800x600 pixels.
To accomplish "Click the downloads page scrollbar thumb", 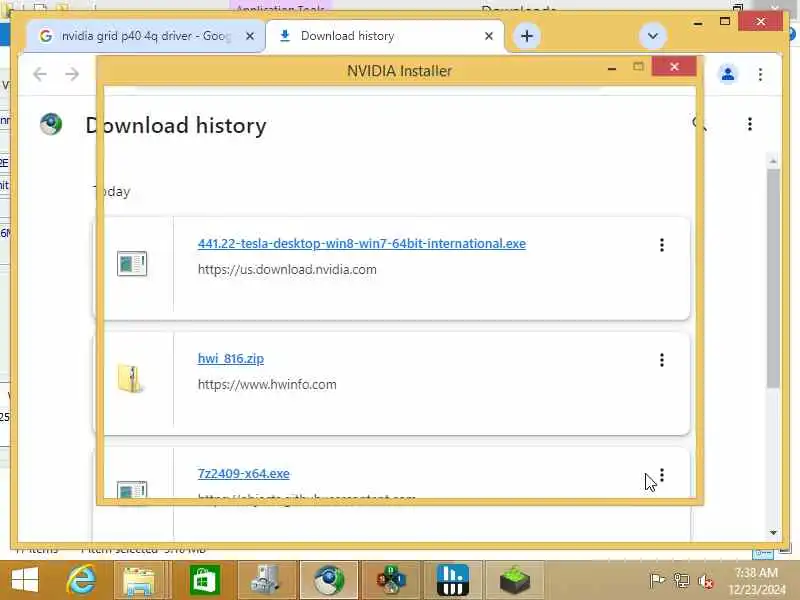I will (773, 278).
